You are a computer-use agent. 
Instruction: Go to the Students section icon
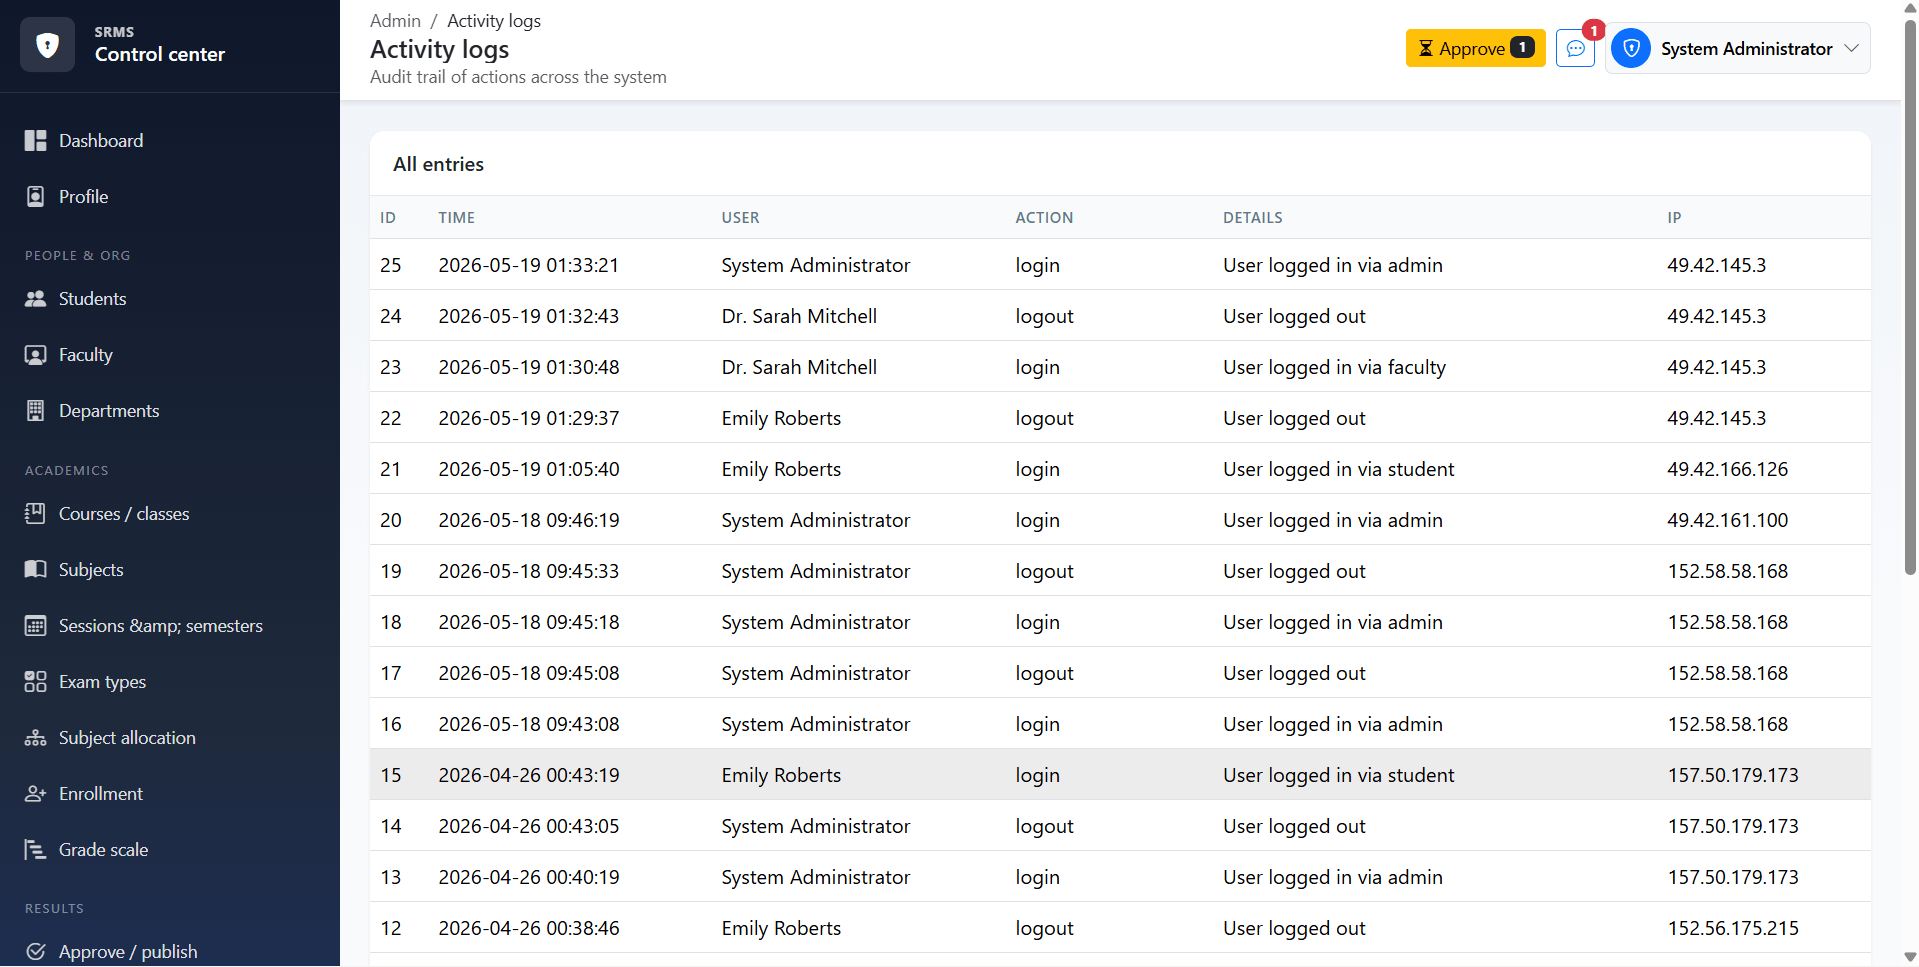[35, 299]
